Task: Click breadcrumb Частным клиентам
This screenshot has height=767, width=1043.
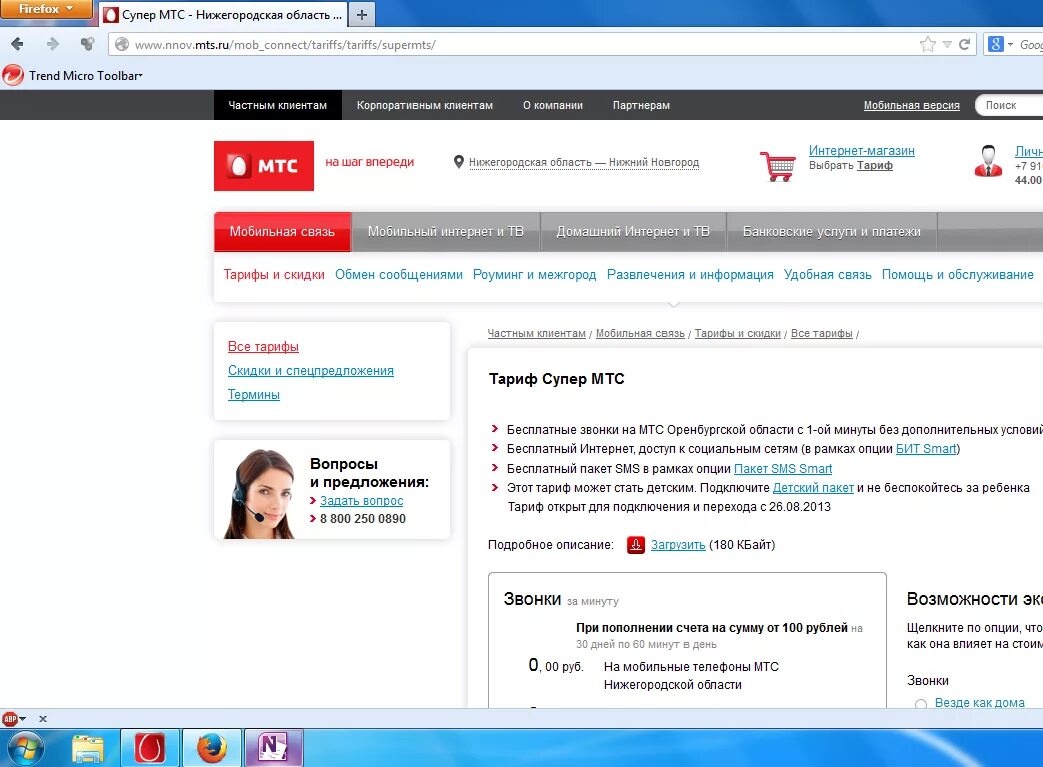Action: coord(537,333)
